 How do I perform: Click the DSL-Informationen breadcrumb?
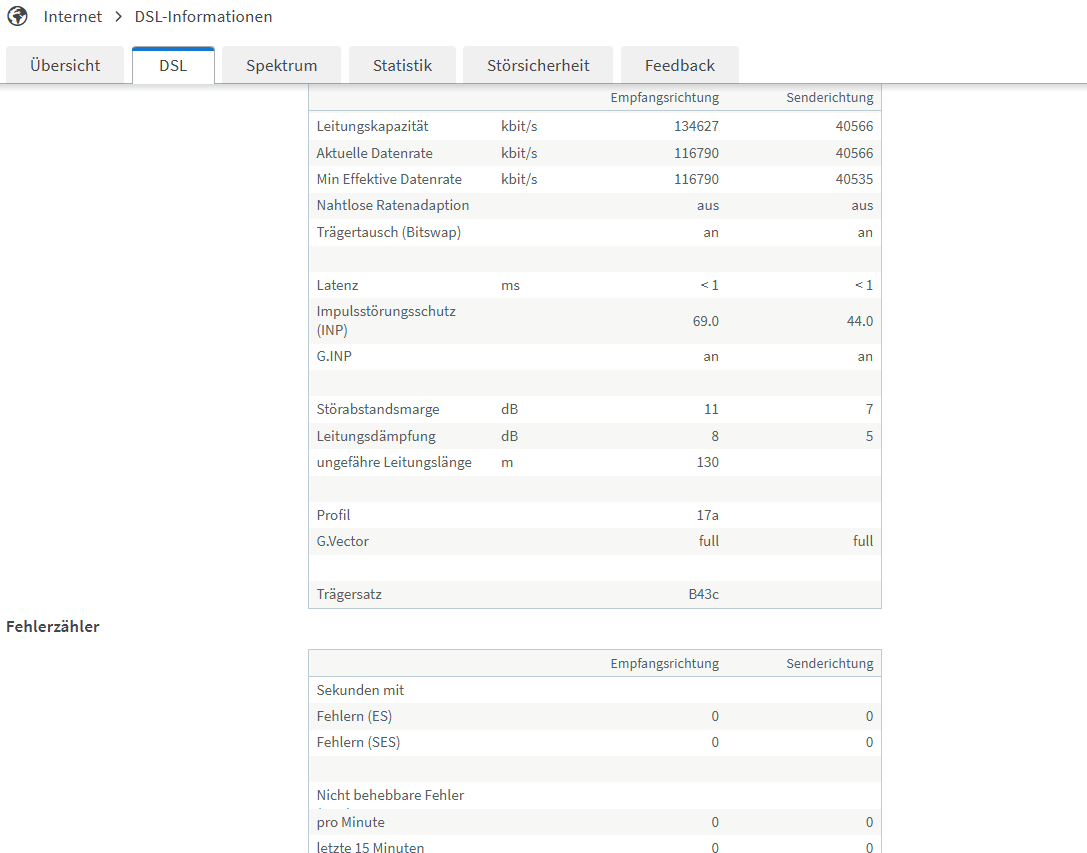point(203,17)
